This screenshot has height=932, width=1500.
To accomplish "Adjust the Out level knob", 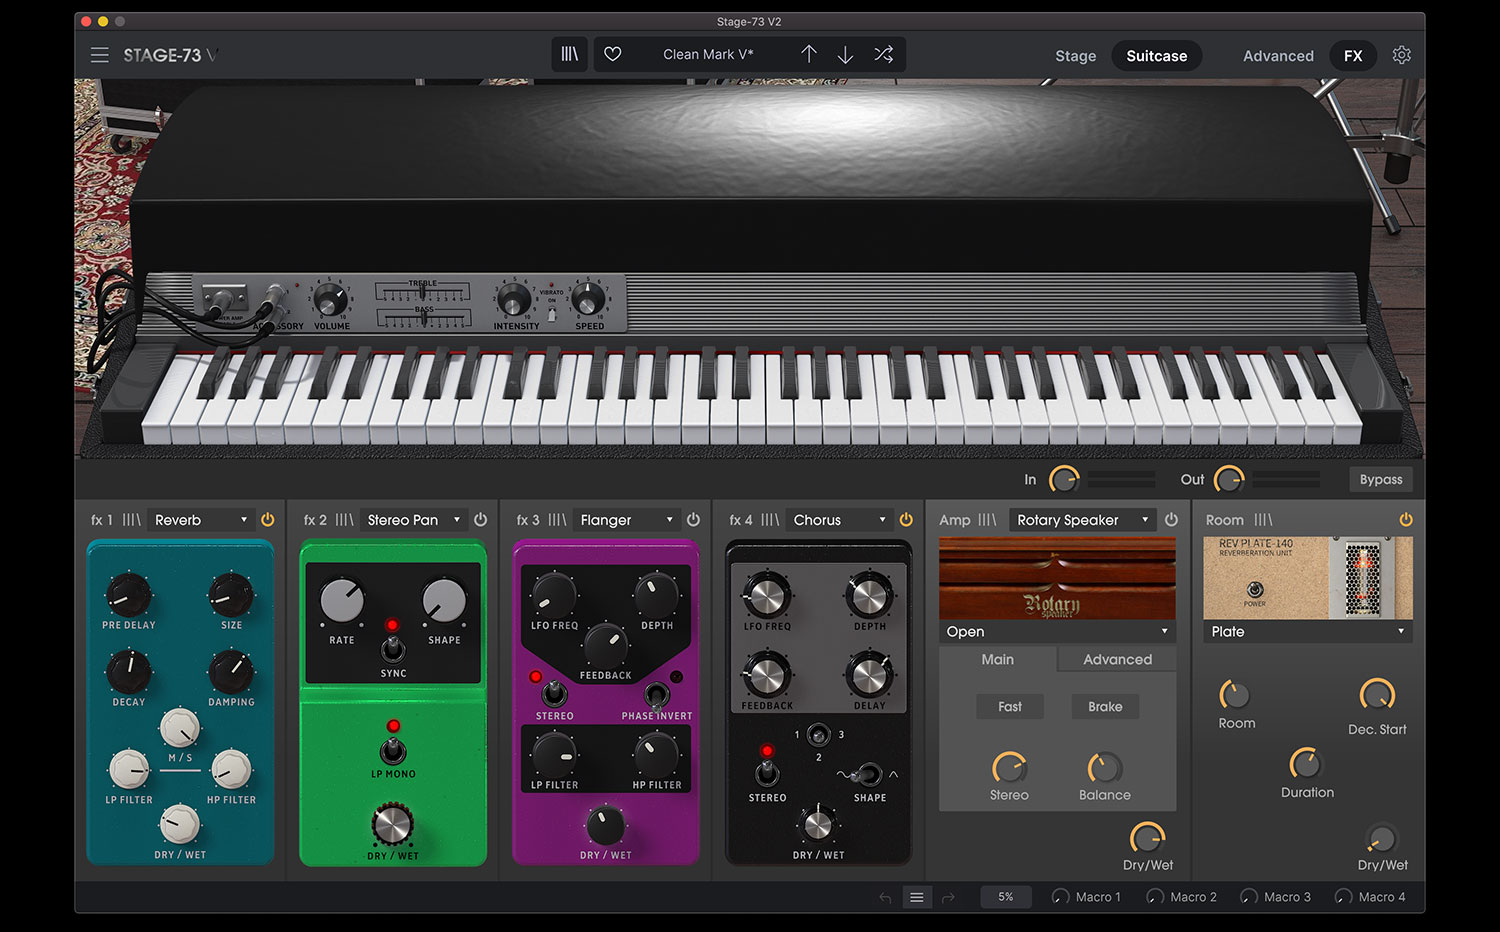I will [1228, 480].
